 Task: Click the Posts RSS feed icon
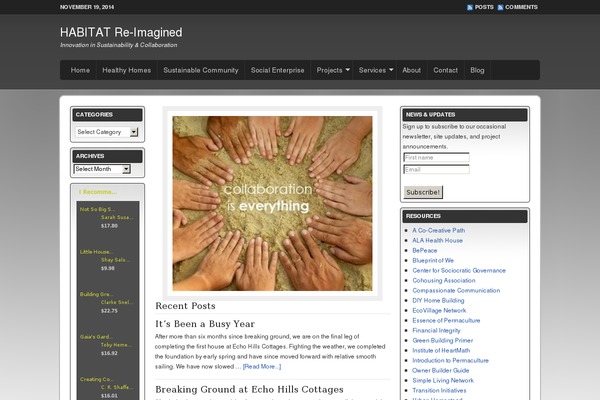pyautogui.click(x=470, y=7)
